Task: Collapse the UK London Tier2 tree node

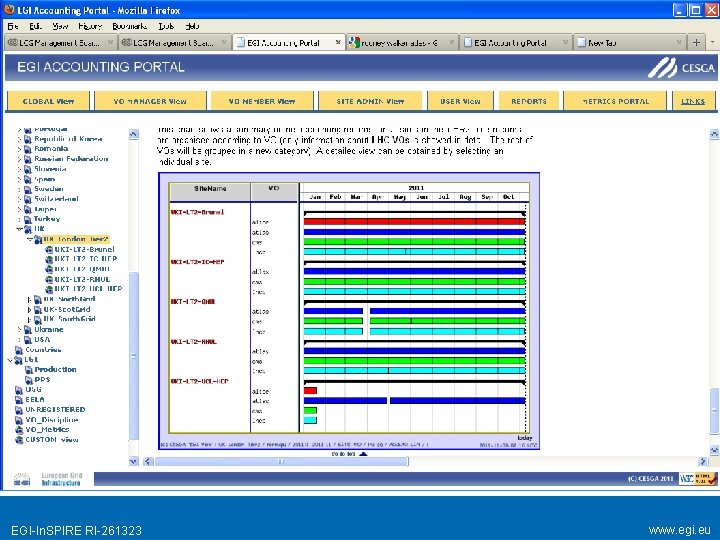Action: pos(30,239)
